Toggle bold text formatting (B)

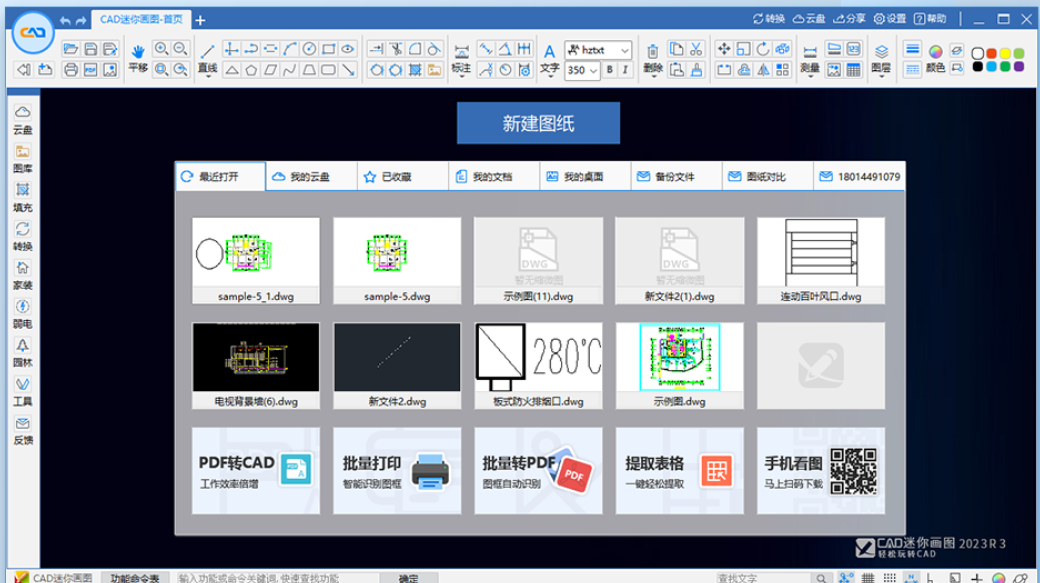[x=609, y=69]
